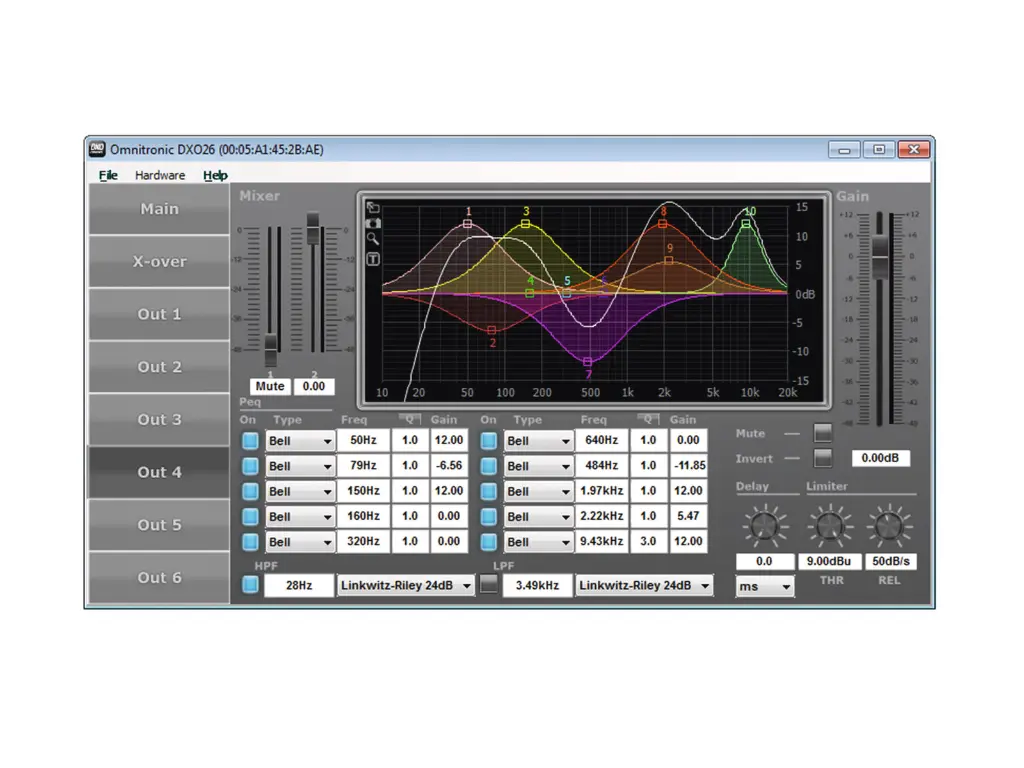Click the mixer Mute button

[x=270, y=386]
